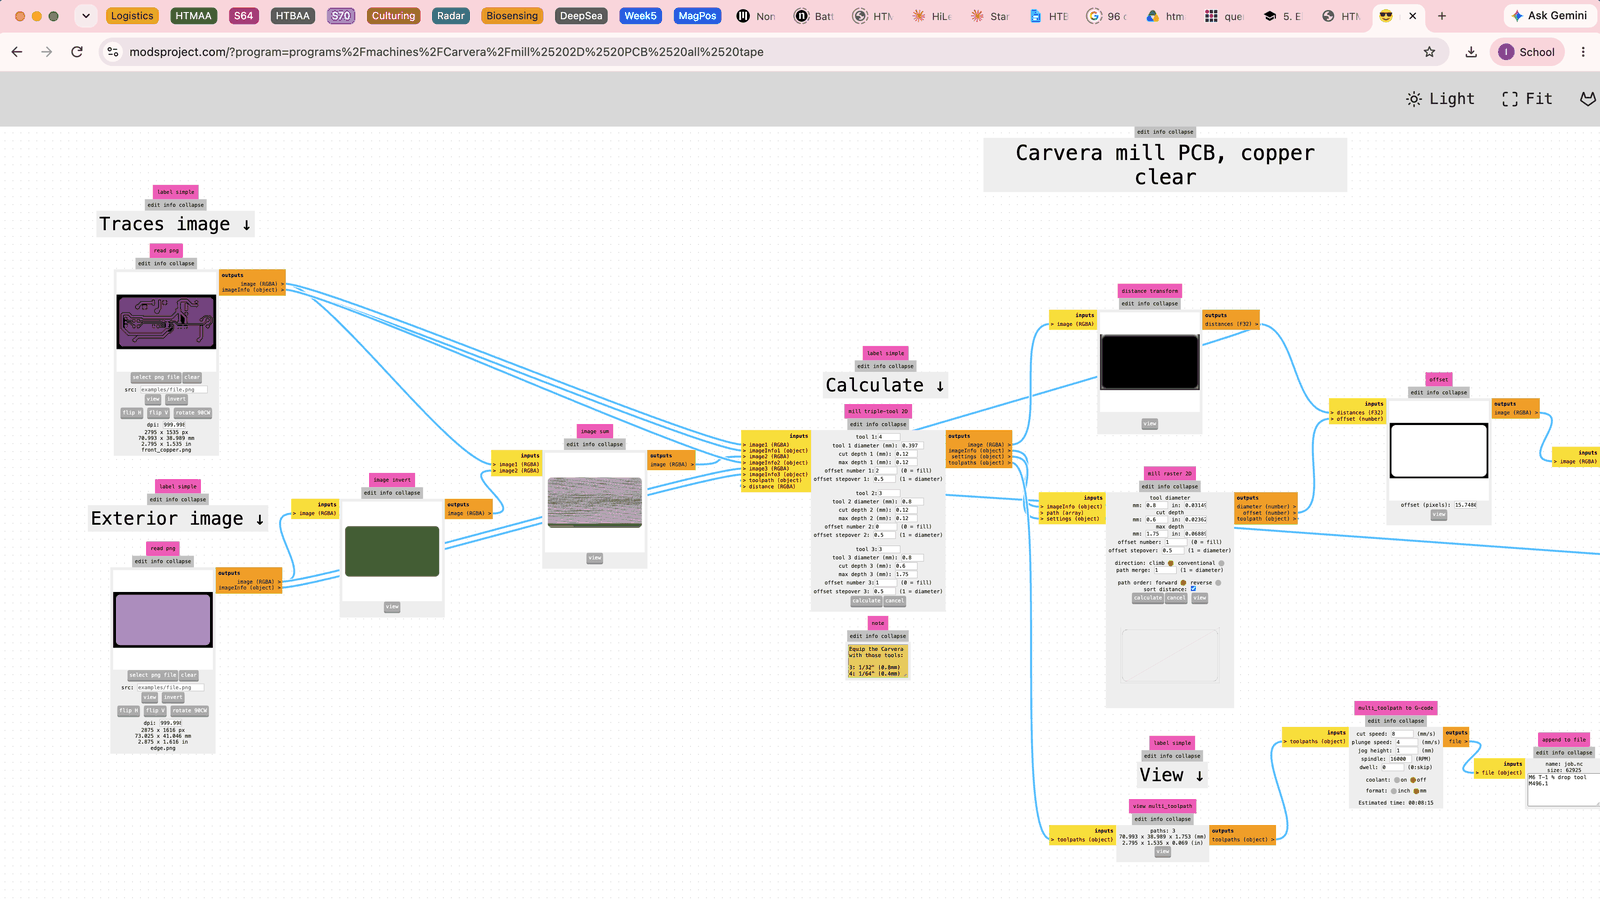Click view in view multi_toolpath module

pos(1162,852)
